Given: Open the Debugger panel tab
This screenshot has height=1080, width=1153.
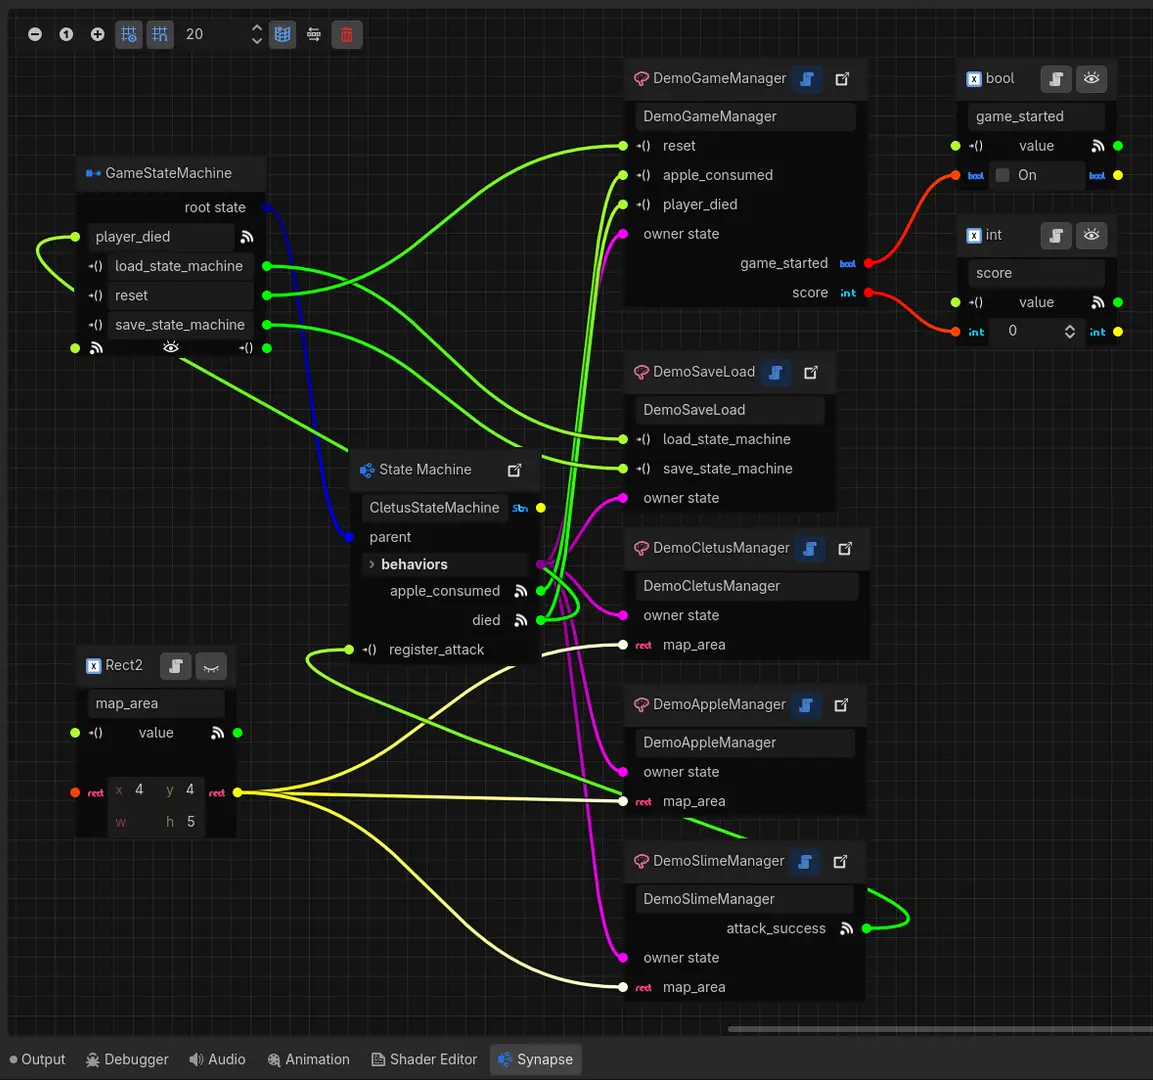Looking at the screenshot, I should [x=127, y=1059].
